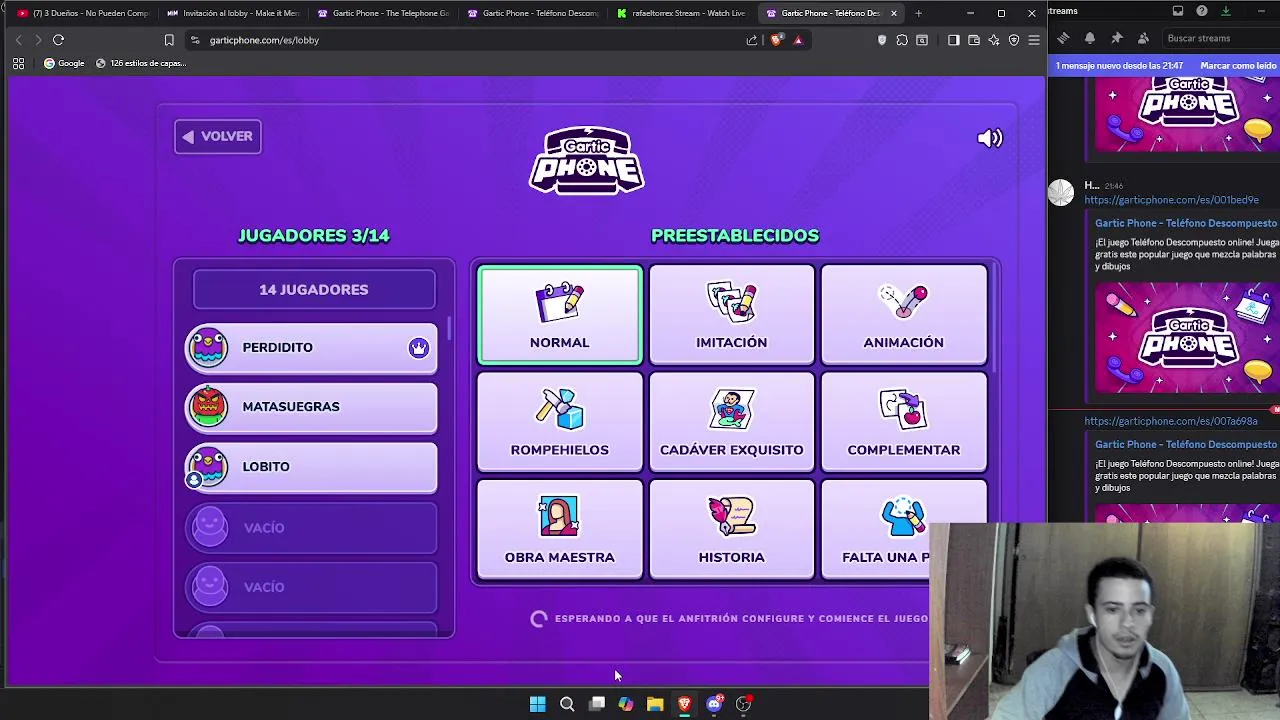This screenshot has width=1280, height=720.
Task: Click the JUGADORES 3/14 heading
Action: click(314, 236)
